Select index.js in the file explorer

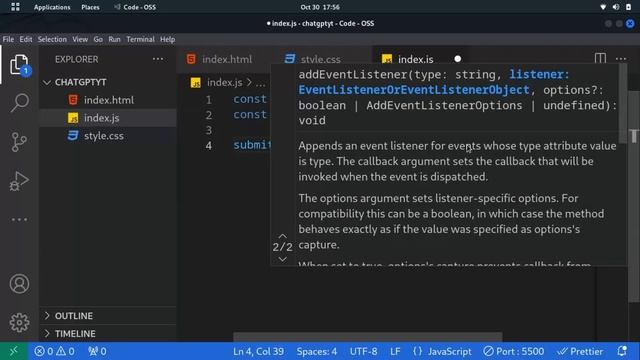point(108,118)
